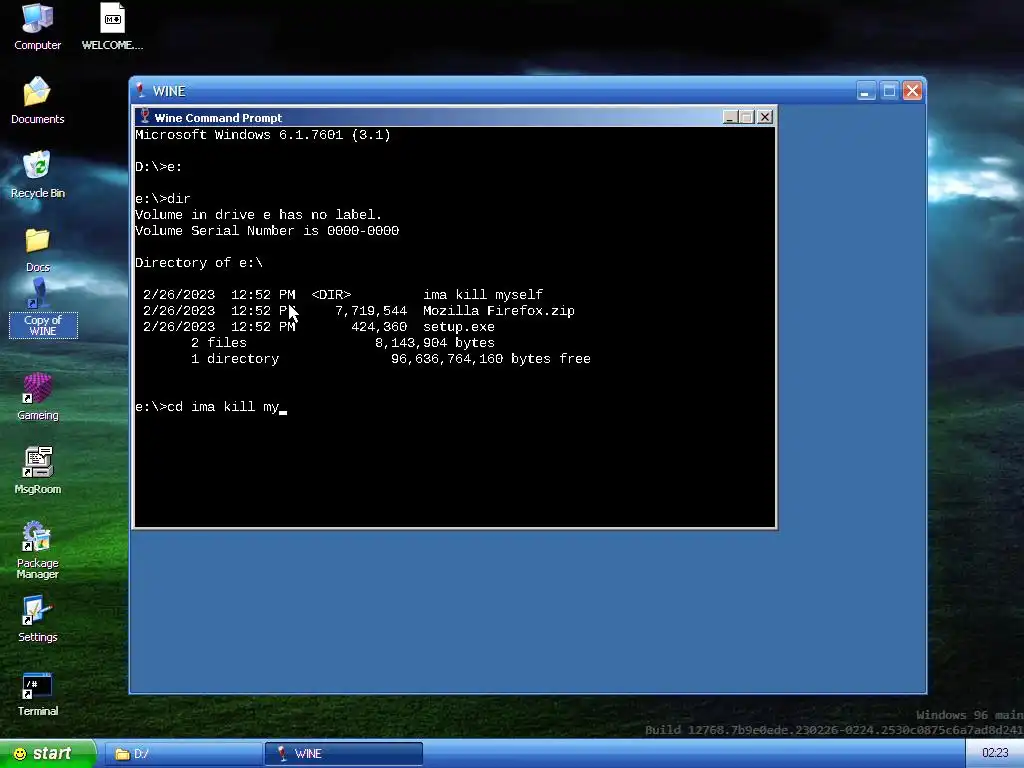Click the 'setup.exe' file name
1024x768 pixels.
pyautogui.click(x=458, y=327)
